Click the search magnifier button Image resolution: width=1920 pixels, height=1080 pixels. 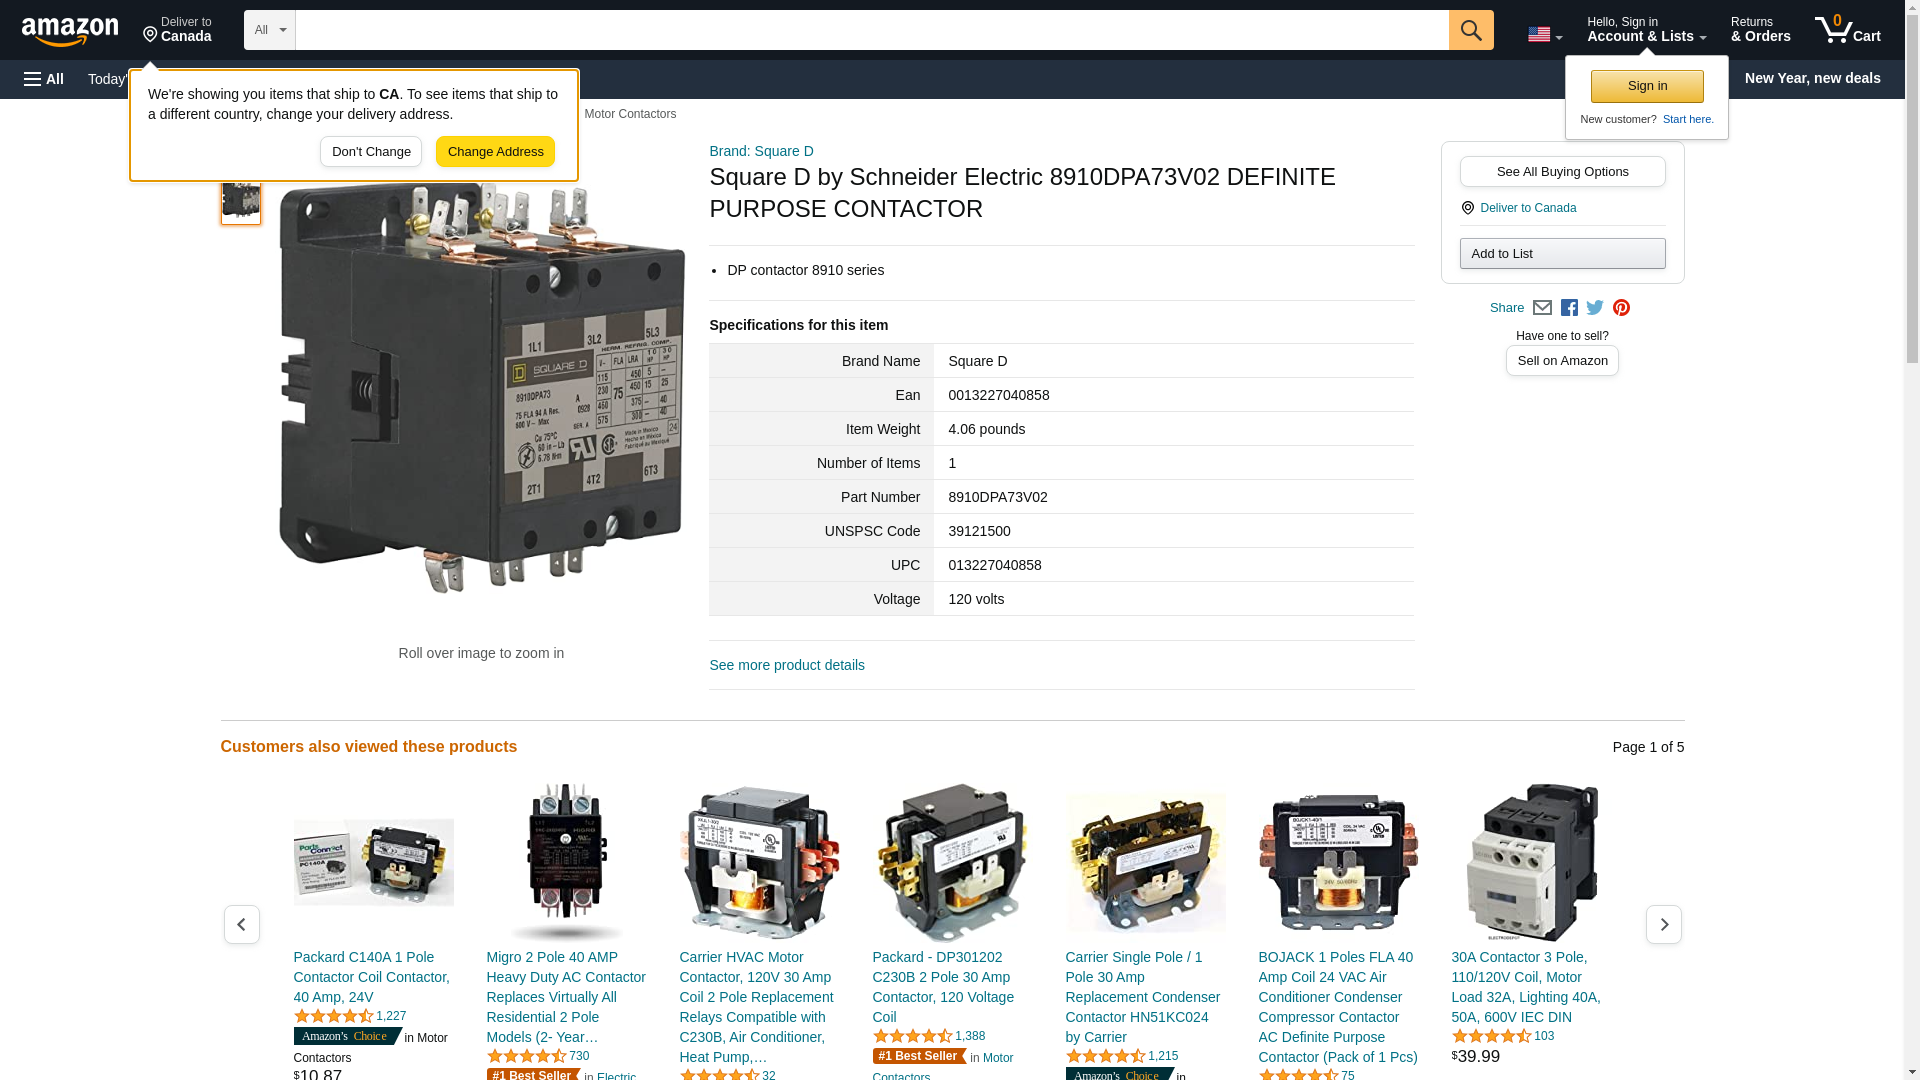(x=1470, y=30)
